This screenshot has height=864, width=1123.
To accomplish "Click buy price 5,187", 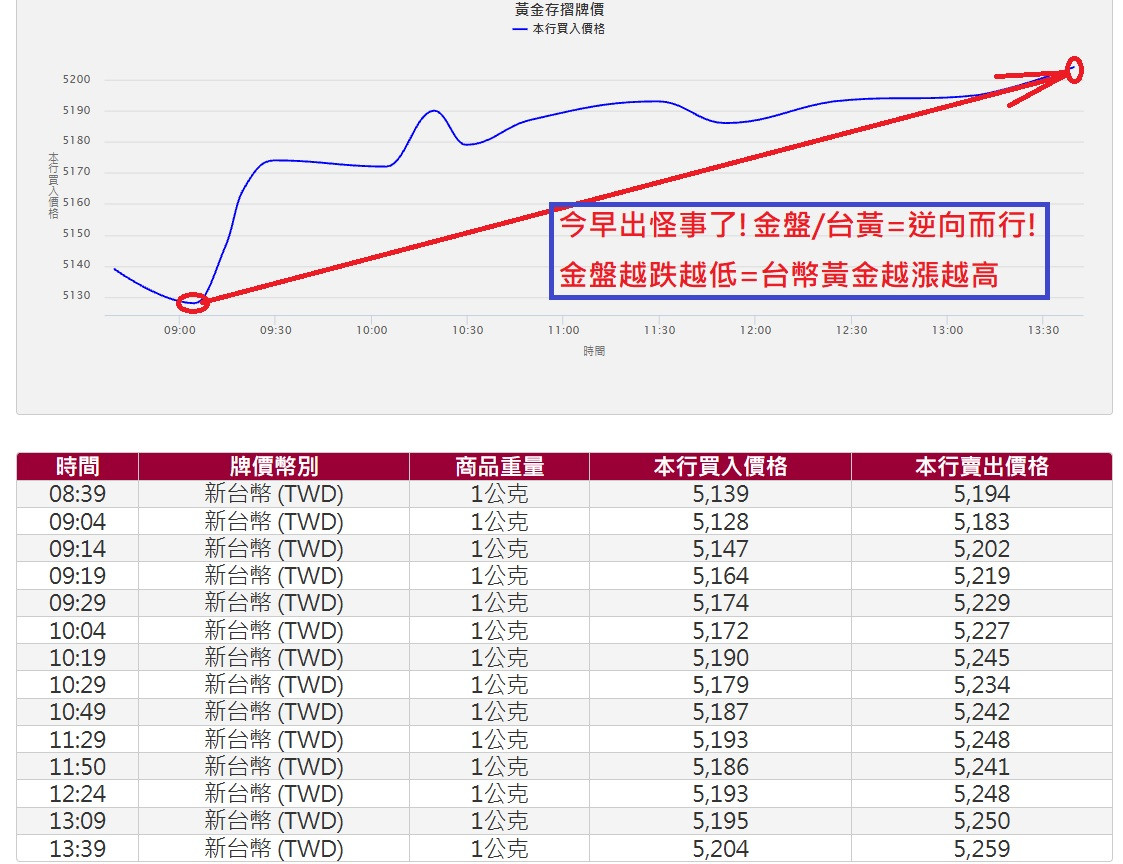I will tap(720, 712).
